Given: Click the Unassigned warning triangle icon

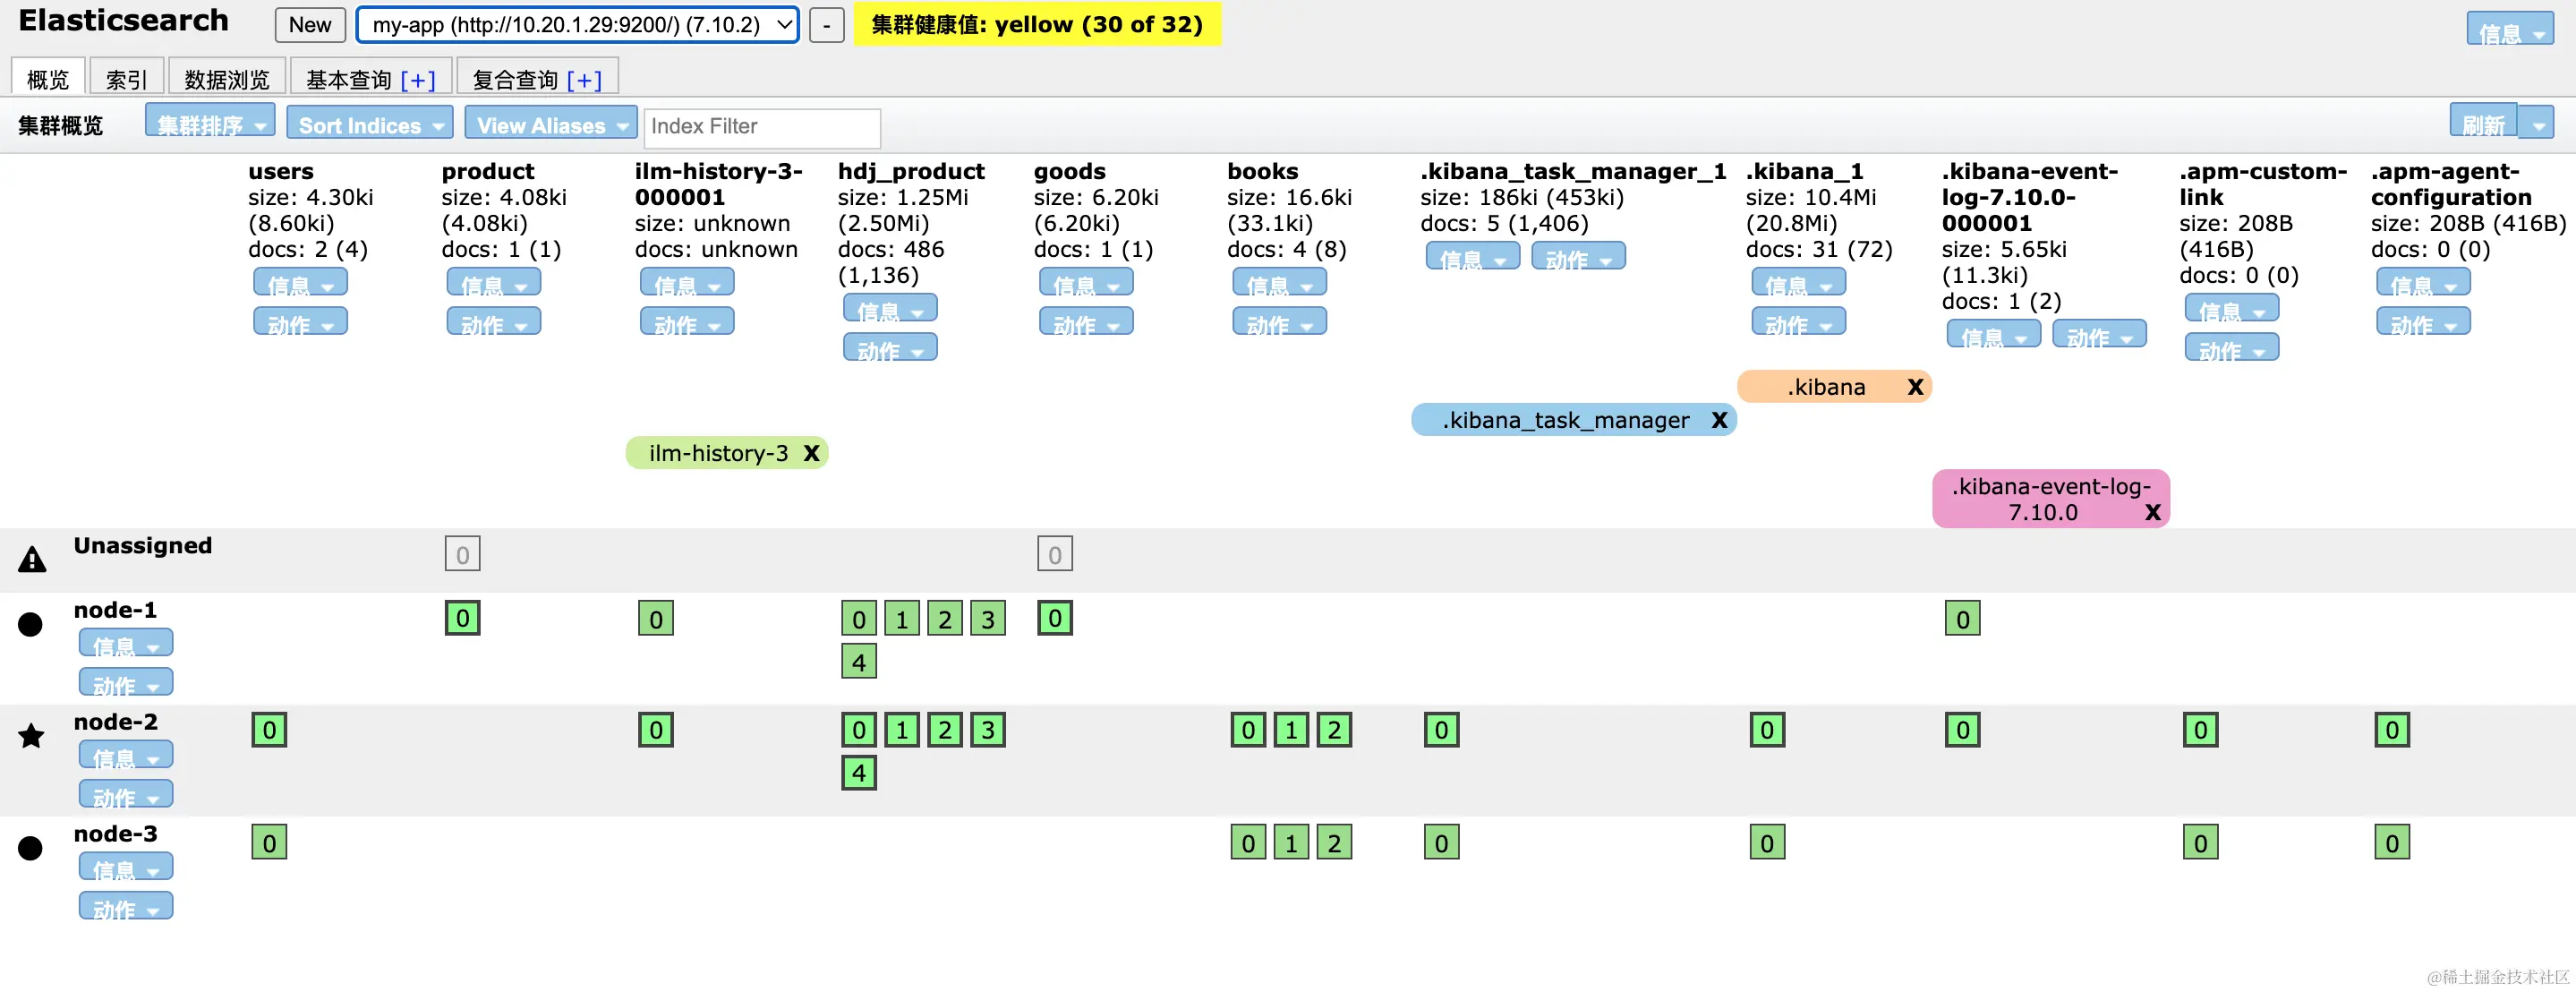Looking at the screenshot, I should click(x=32, y=559).
